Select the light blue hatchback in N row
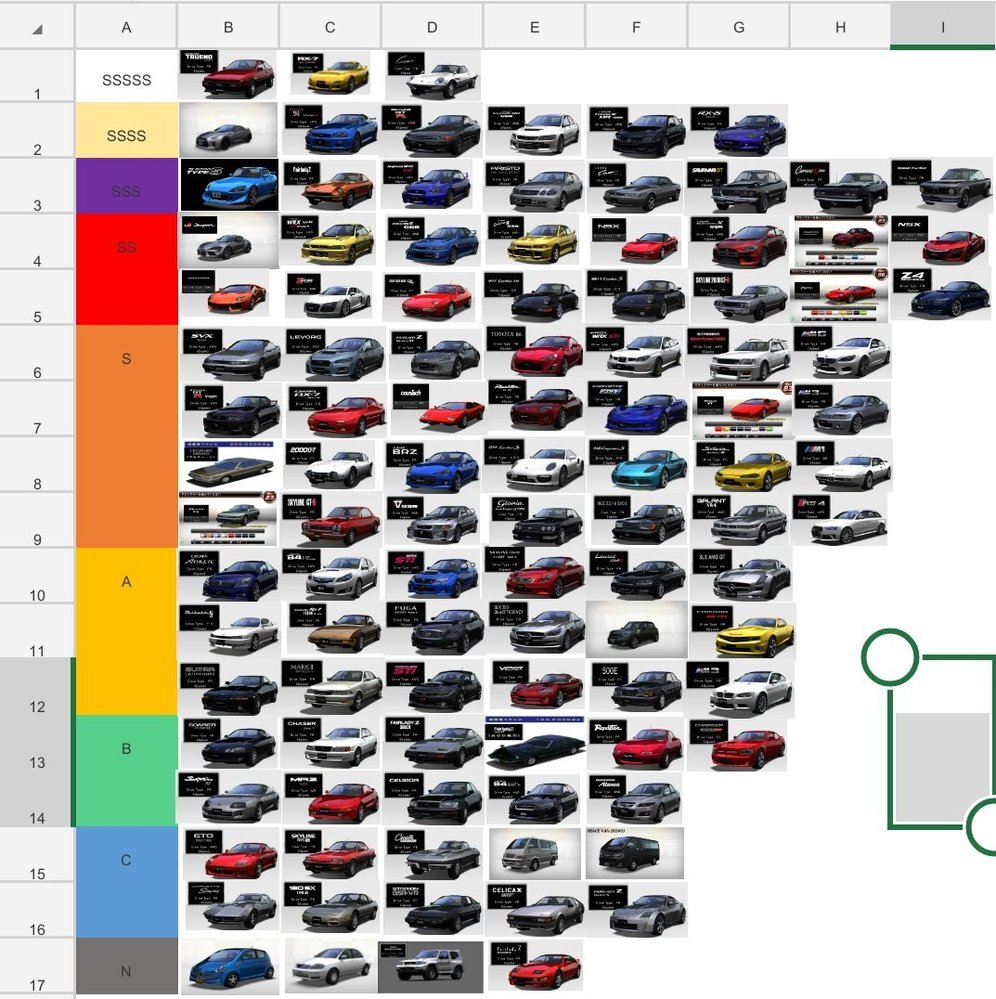The height and width of the screenshot is (999, 996). point(229,967)
